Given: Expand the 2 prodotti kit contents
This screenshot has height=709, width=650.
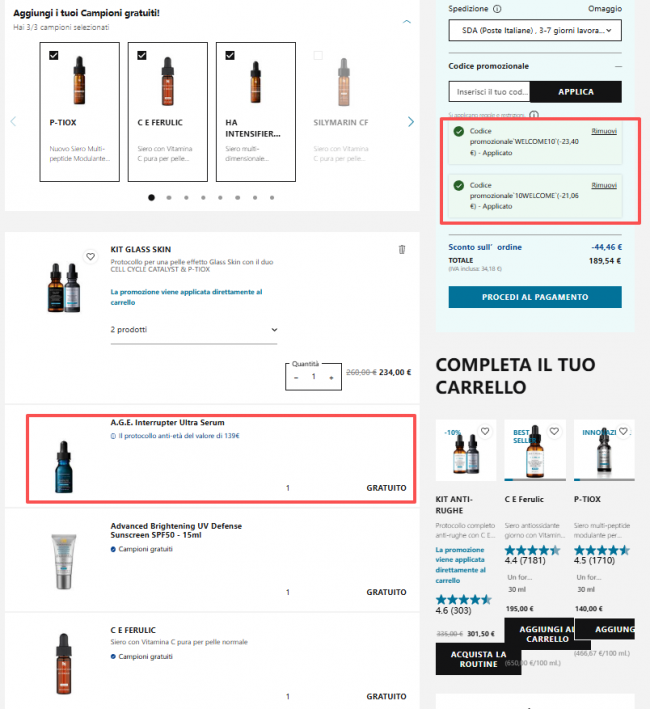Looking at the screenshot, I should (193, 330).
